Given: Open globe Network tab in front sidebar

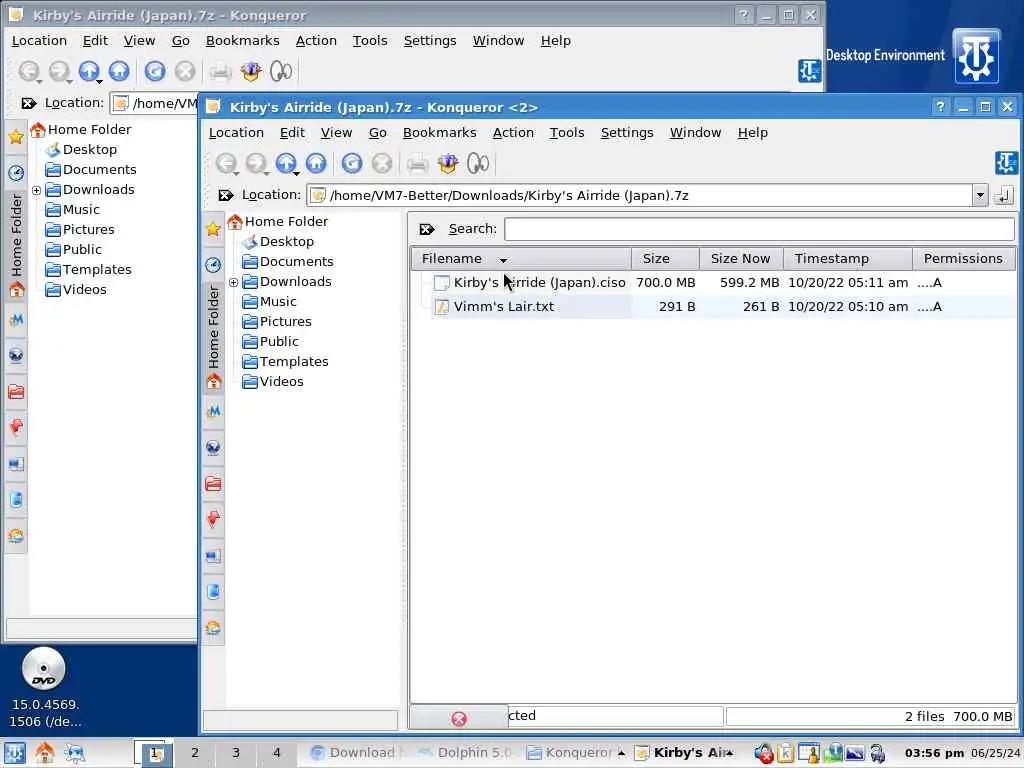Looking at the screenshot, I should point(213,447).
